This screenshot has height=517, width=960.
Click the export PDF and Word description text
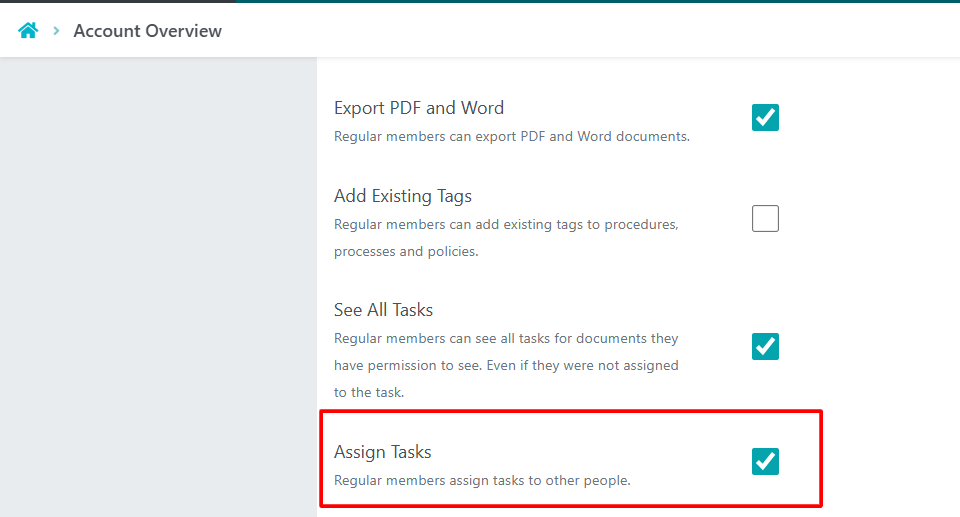pos(511,136)
